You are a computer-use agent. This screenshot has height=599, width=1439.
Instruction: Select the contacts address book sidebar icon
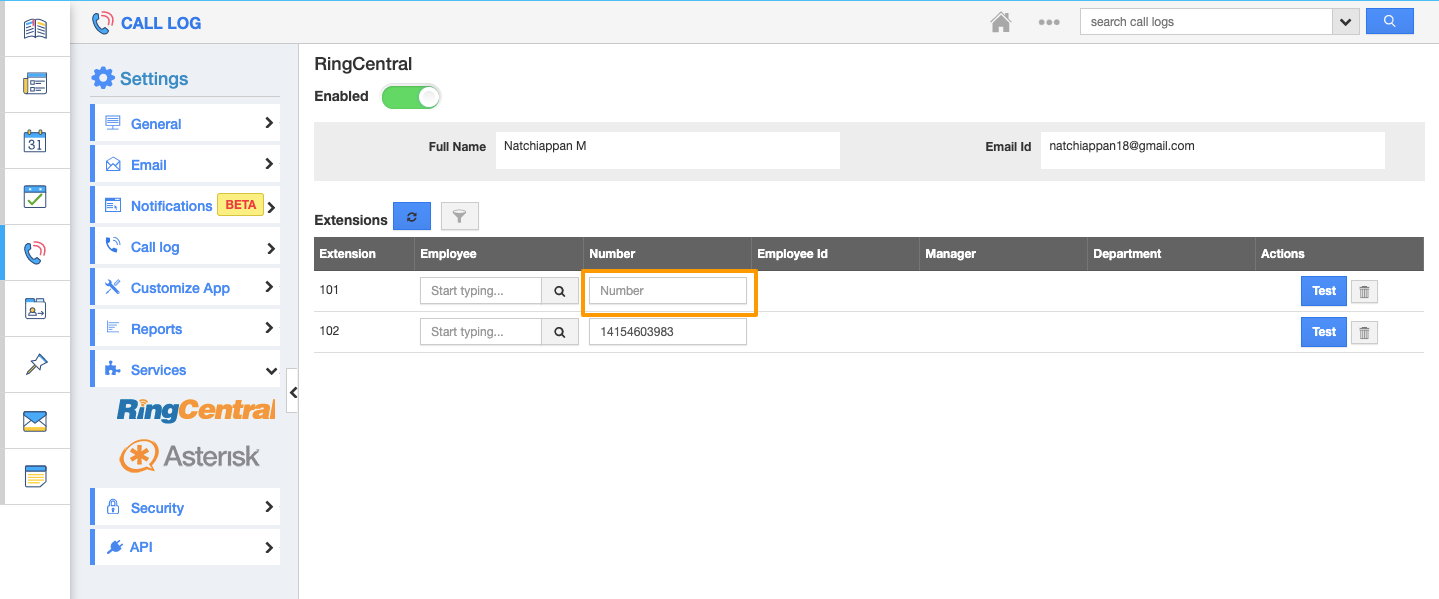tap(36, 307)
